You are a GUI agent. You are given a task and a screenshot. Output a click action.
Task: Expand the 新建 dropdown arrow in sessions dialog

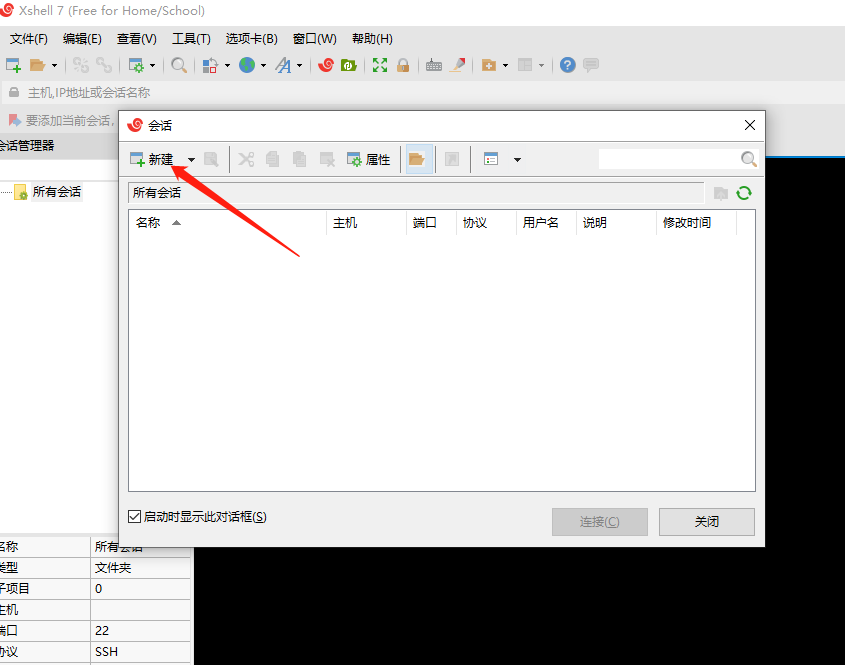point(191,160)
